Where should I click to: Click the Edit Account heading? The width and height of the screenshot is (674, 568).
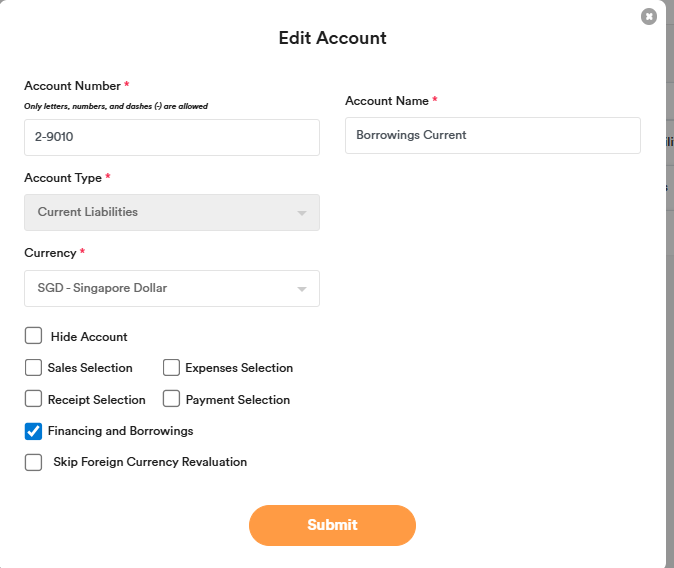coord(332,38)
